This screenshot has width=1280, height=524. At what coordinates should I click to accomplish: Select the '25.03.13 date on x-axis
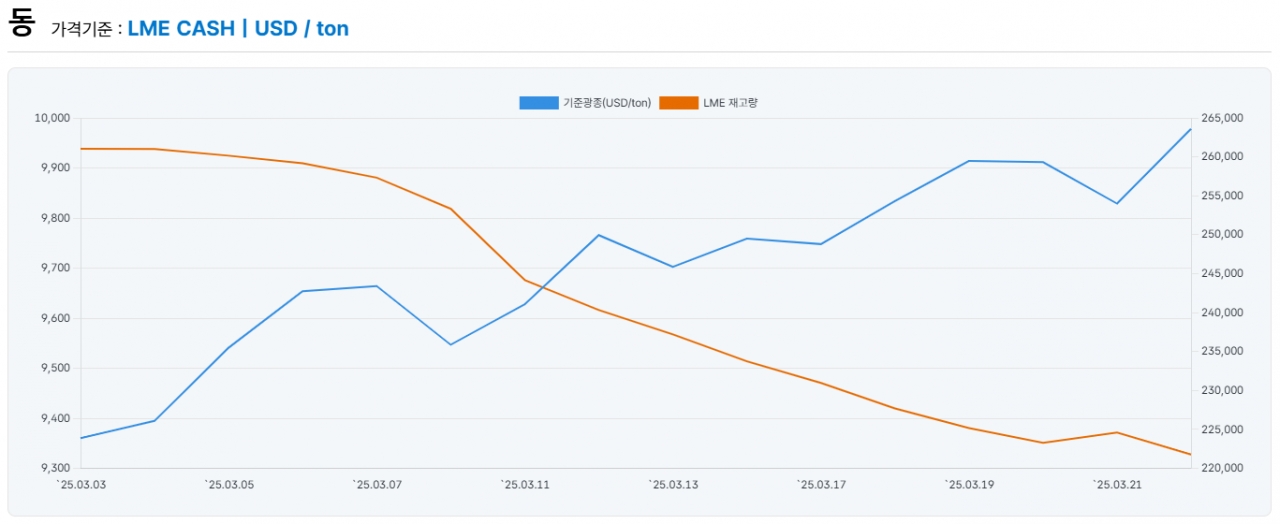pyautogui.click(x=673, y=485)
